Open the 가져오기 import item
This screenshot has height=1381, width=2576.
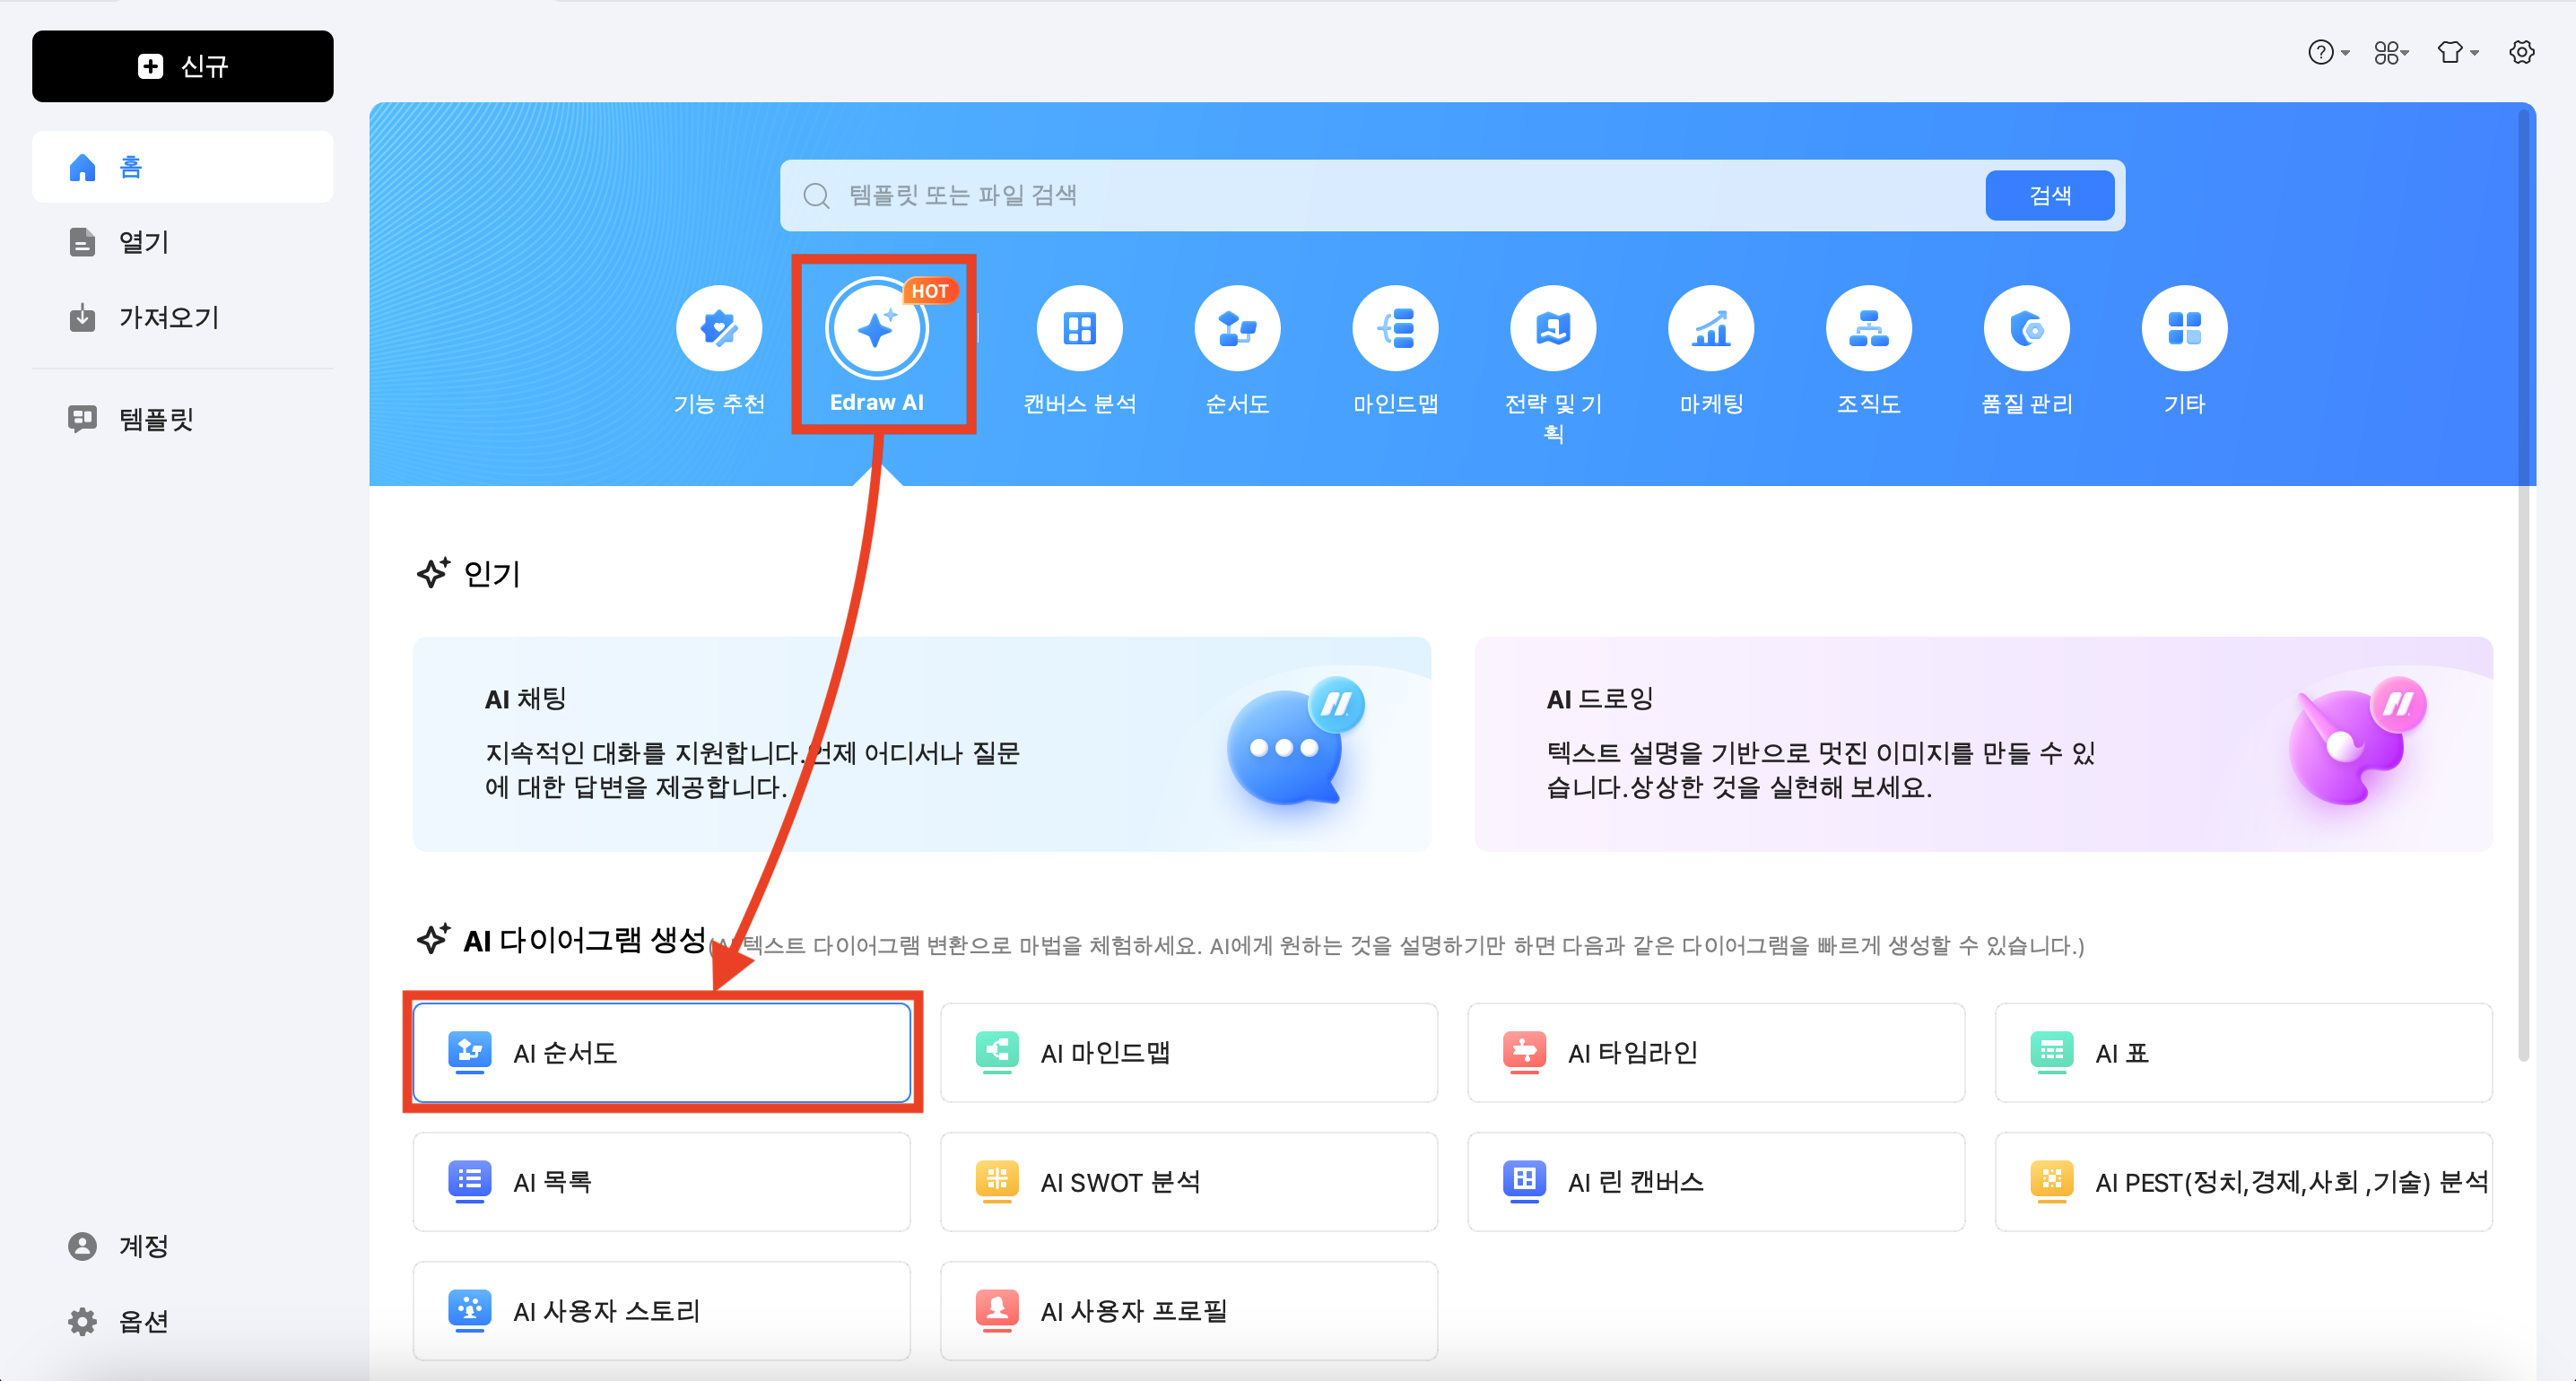[183, 318]
